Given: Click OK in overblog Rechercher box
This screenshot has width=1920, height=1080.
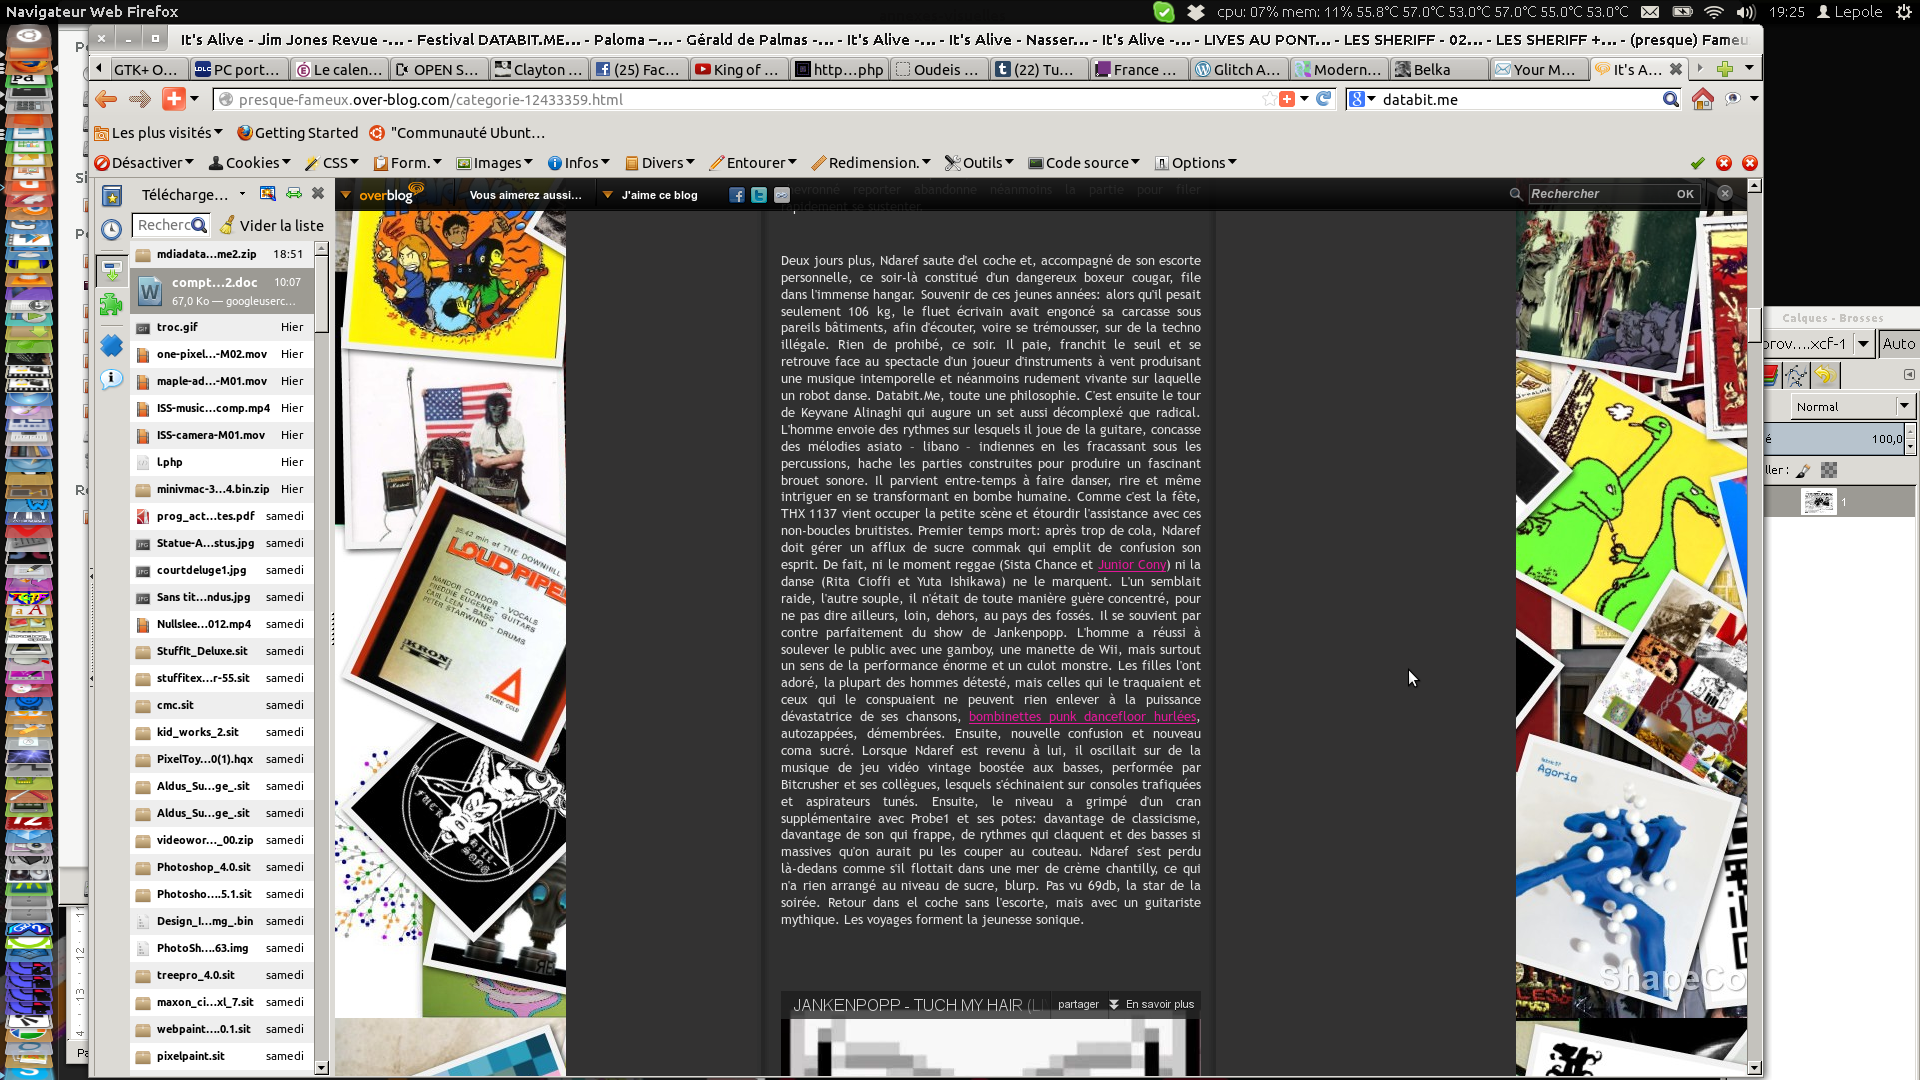Looking at the screenshot, I should (x=1685, y=194).
